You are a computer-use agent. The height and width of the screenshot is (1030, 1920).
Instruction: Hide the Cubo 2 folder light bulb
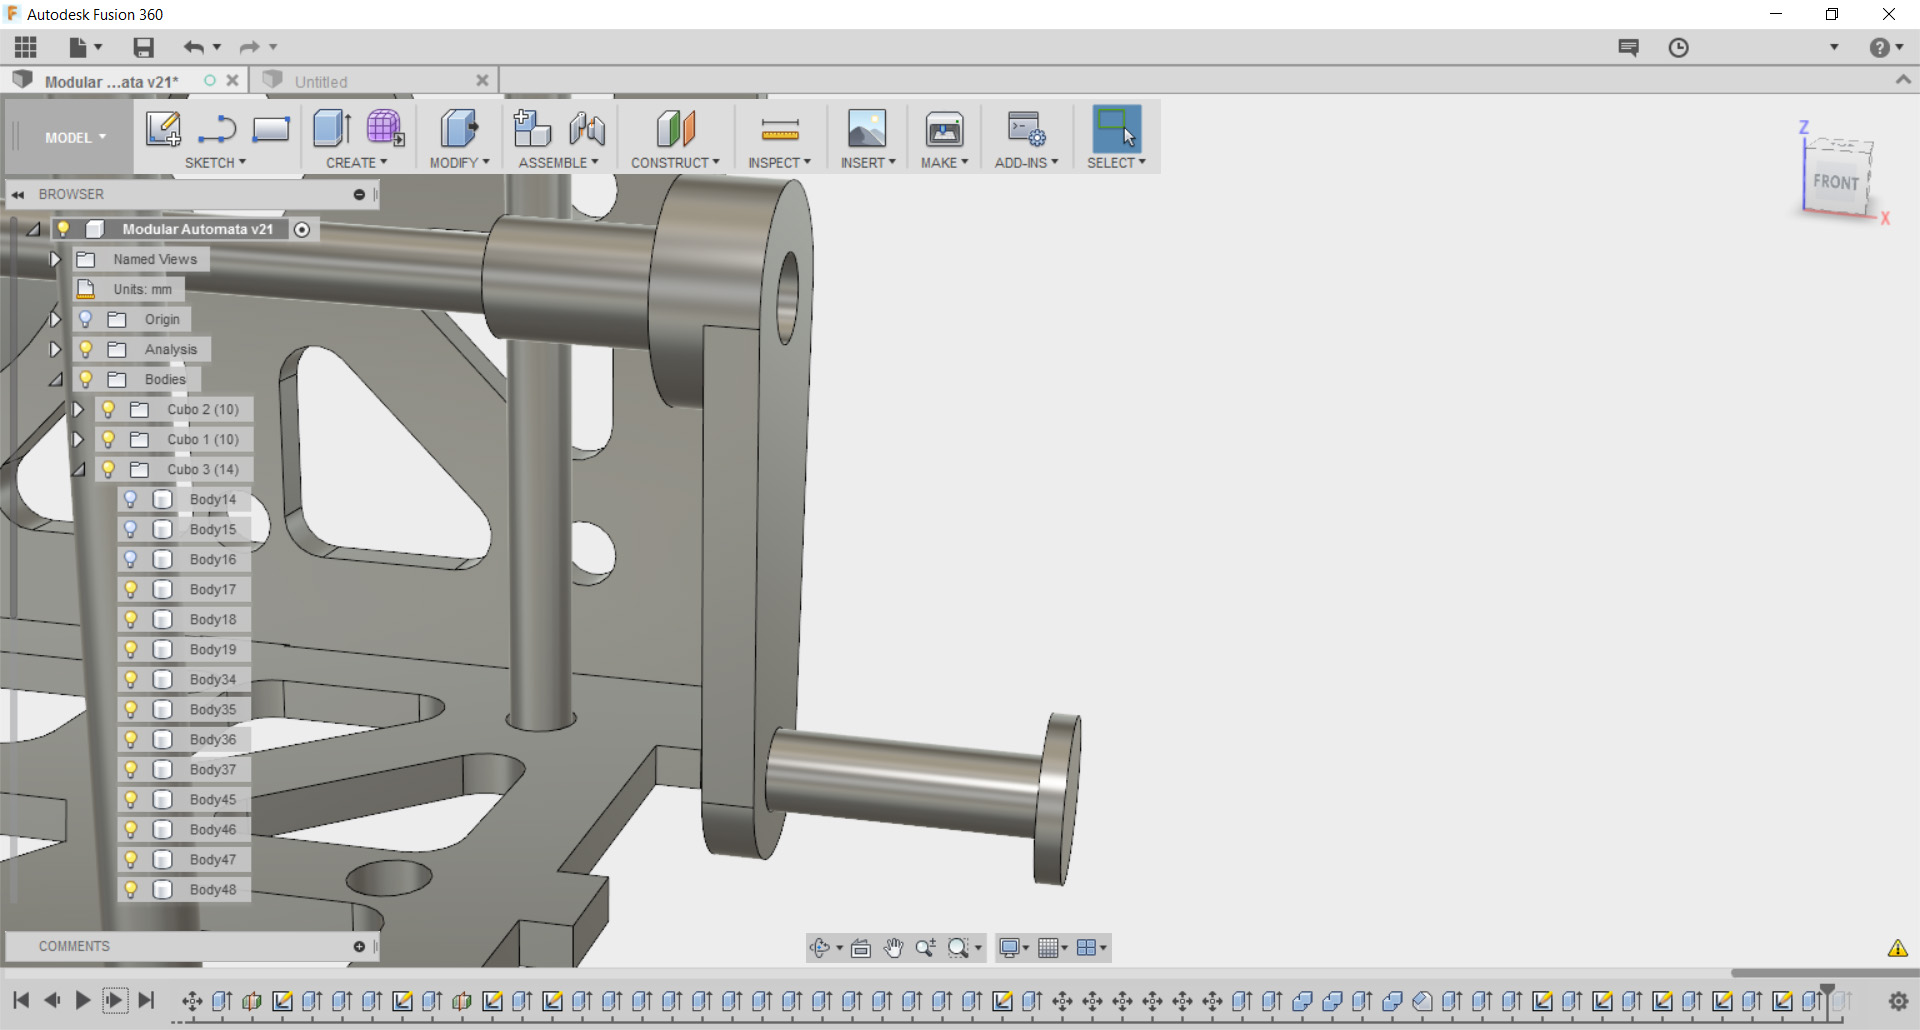(108, 409)
